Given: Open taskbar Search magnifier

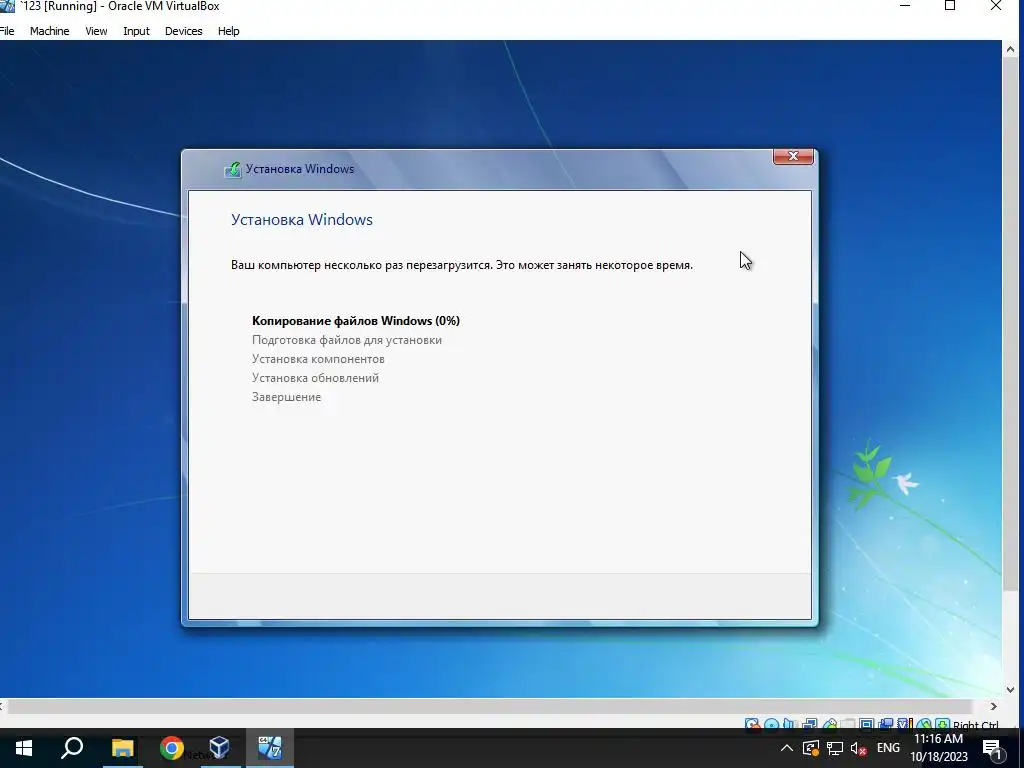Looking at the screenshot, I should tap(72, 748).
